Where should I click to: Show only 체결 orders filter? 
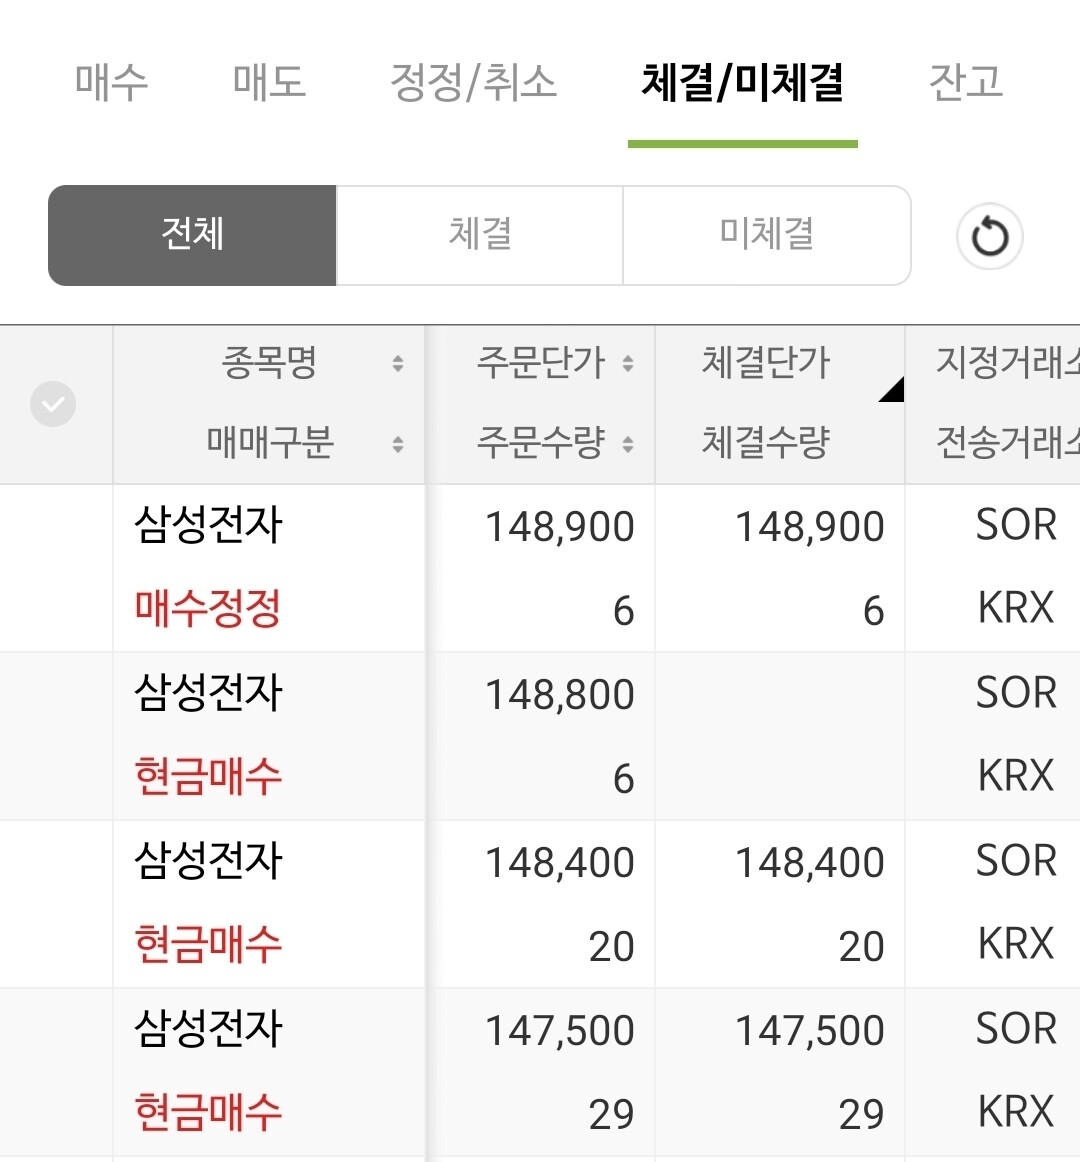(480, 235)
